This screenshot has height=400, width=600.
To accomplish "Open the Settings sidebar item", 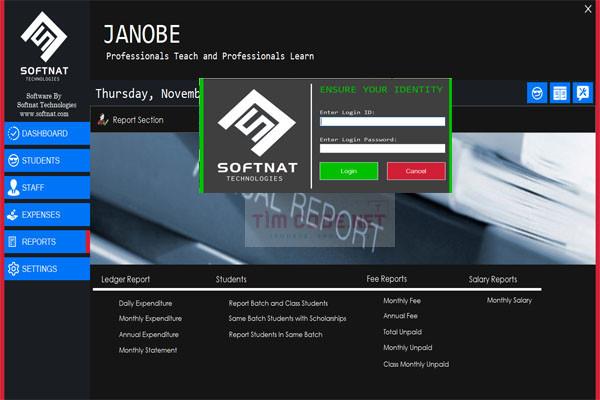I will tap(47, 269).
